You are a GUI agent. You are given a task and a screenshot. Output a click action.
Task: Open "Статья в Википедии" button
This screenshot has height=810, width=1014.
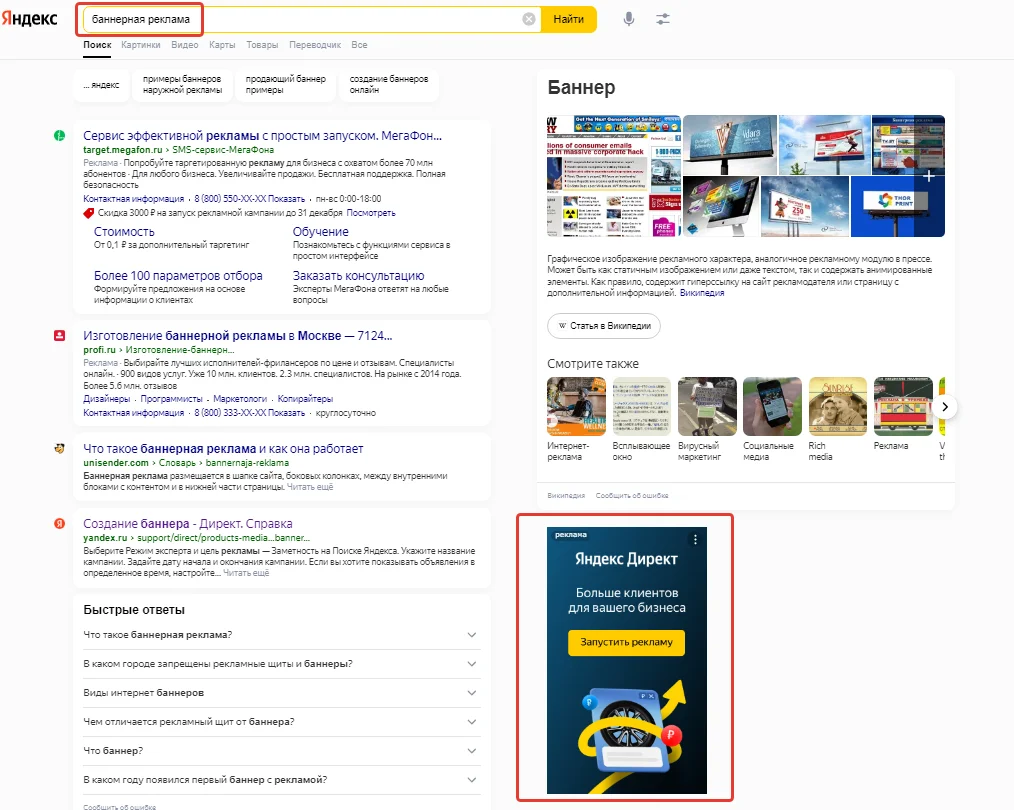click(604, 325)
